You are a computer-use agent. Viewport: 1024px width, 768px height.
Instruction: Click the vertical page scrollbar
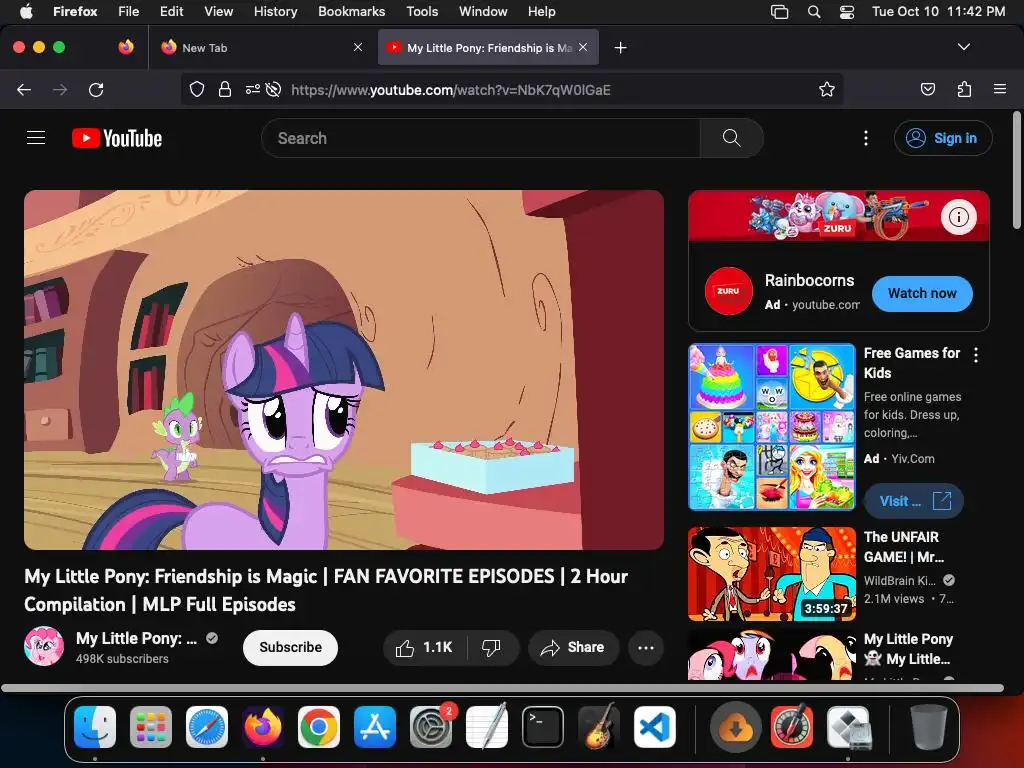point(1017,170)
